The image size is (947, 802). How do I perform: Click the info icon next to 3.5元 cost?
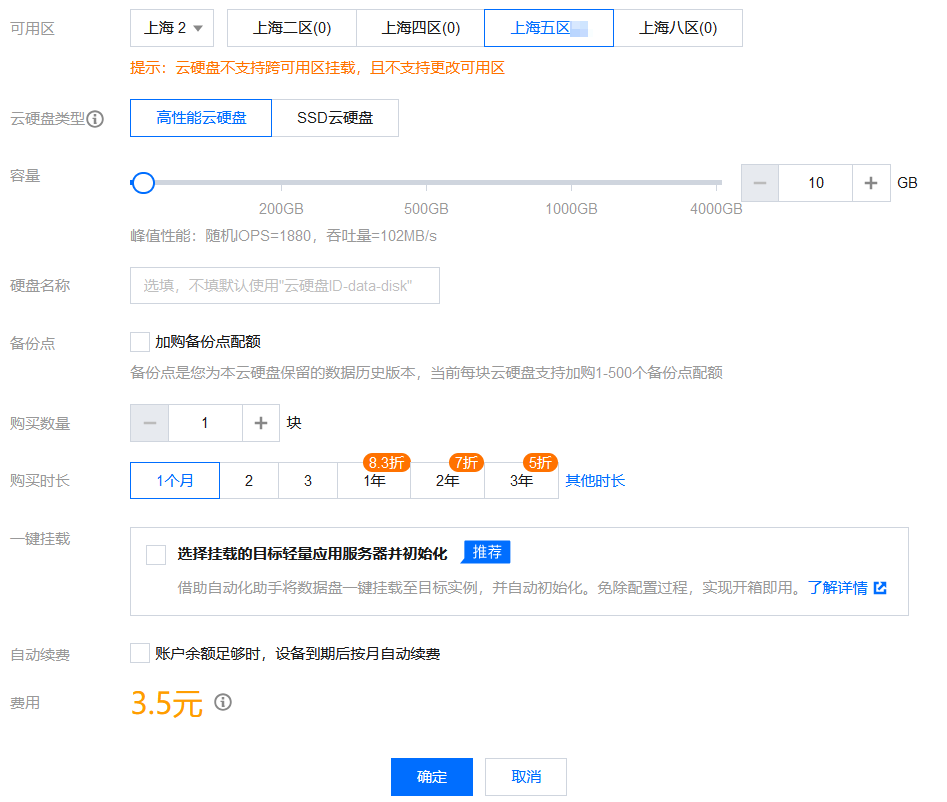pos(223,702)
